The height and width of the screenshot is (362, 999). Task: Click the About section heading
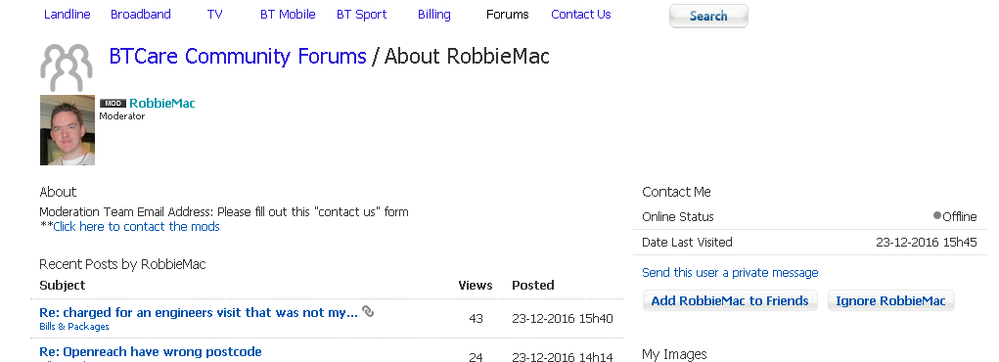pyautogui.click(x=58, y=192)
